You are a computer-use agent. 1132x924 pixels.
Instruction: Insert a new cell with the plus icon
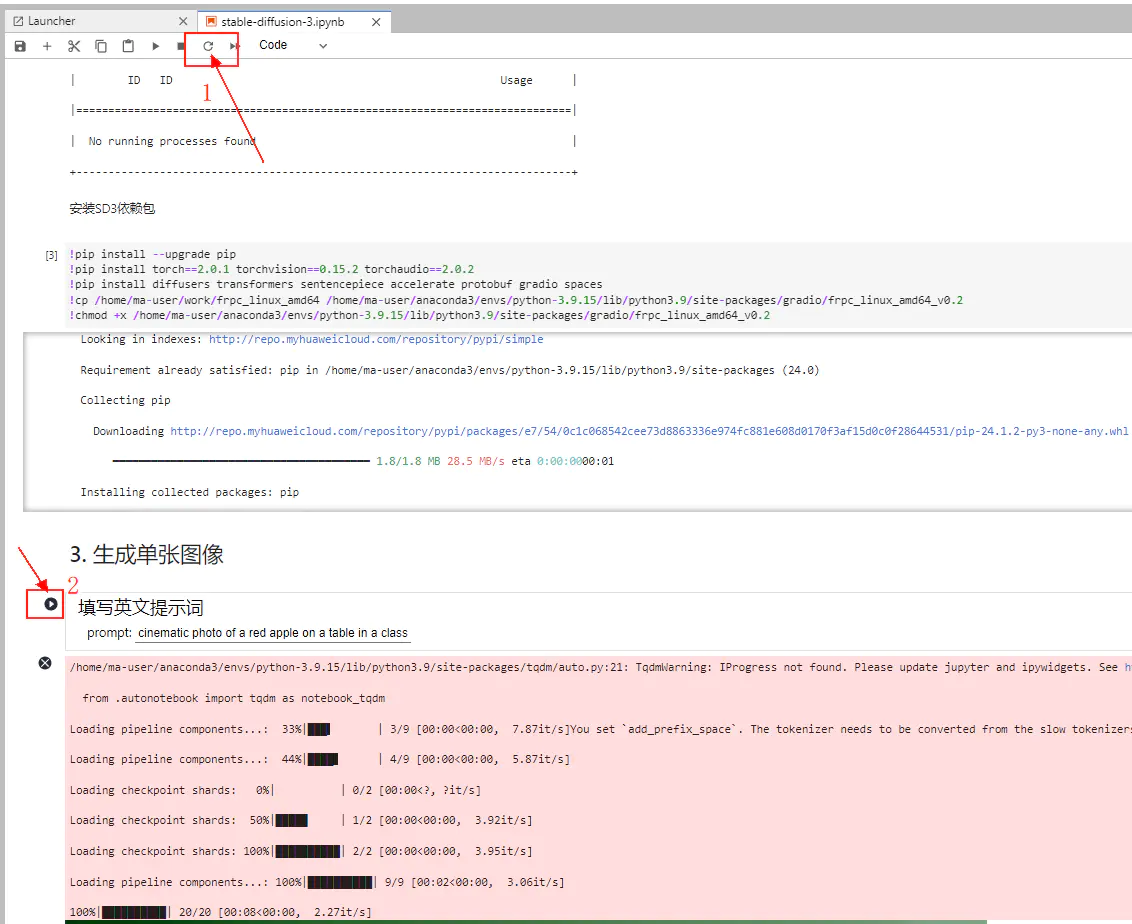click(47, 46)
